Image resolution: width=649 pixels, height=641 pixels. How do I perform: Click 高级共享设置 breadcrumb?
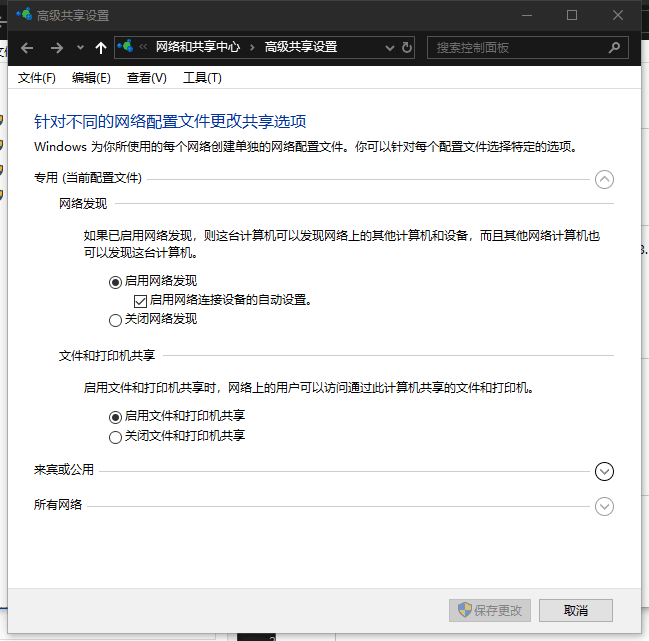point(301,47)
